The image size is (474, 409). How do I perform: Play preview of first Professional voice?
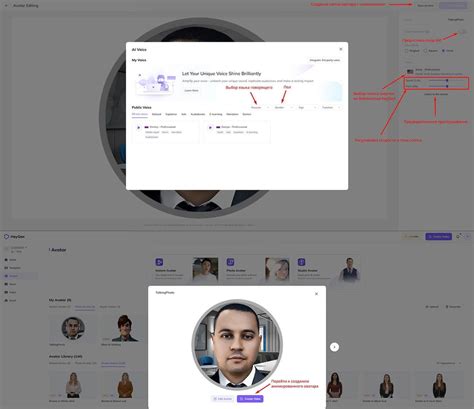139,127
